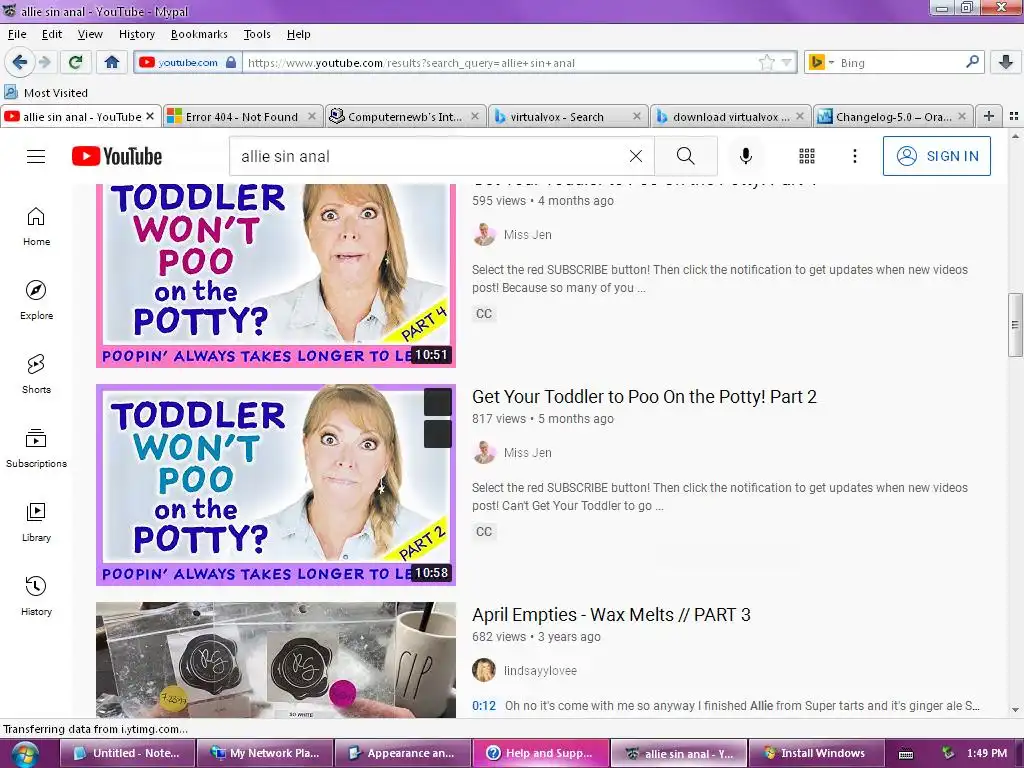
Task: Click the Miss Jen channel under Part 2 video
Action: coord(527,453)
